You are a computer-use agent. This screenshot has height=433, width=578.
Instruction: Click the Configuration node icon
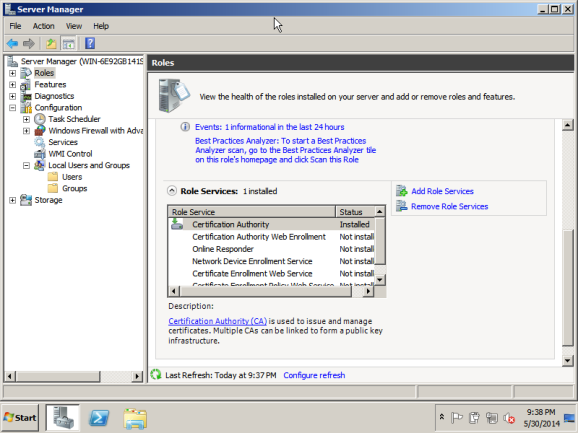[x=26, y=108]
